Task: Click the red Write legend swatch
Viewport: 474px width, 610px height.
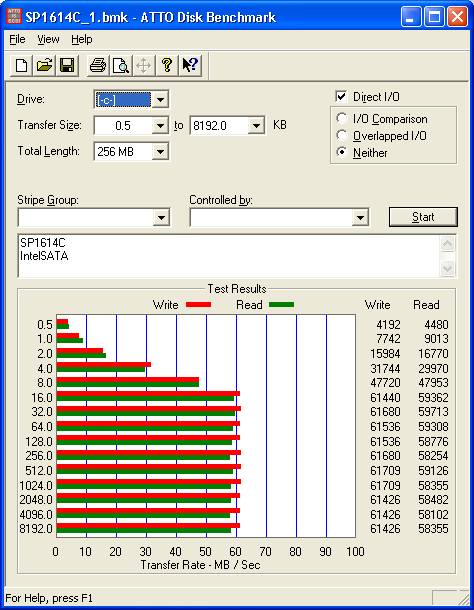Action: [x=198, y=305]
